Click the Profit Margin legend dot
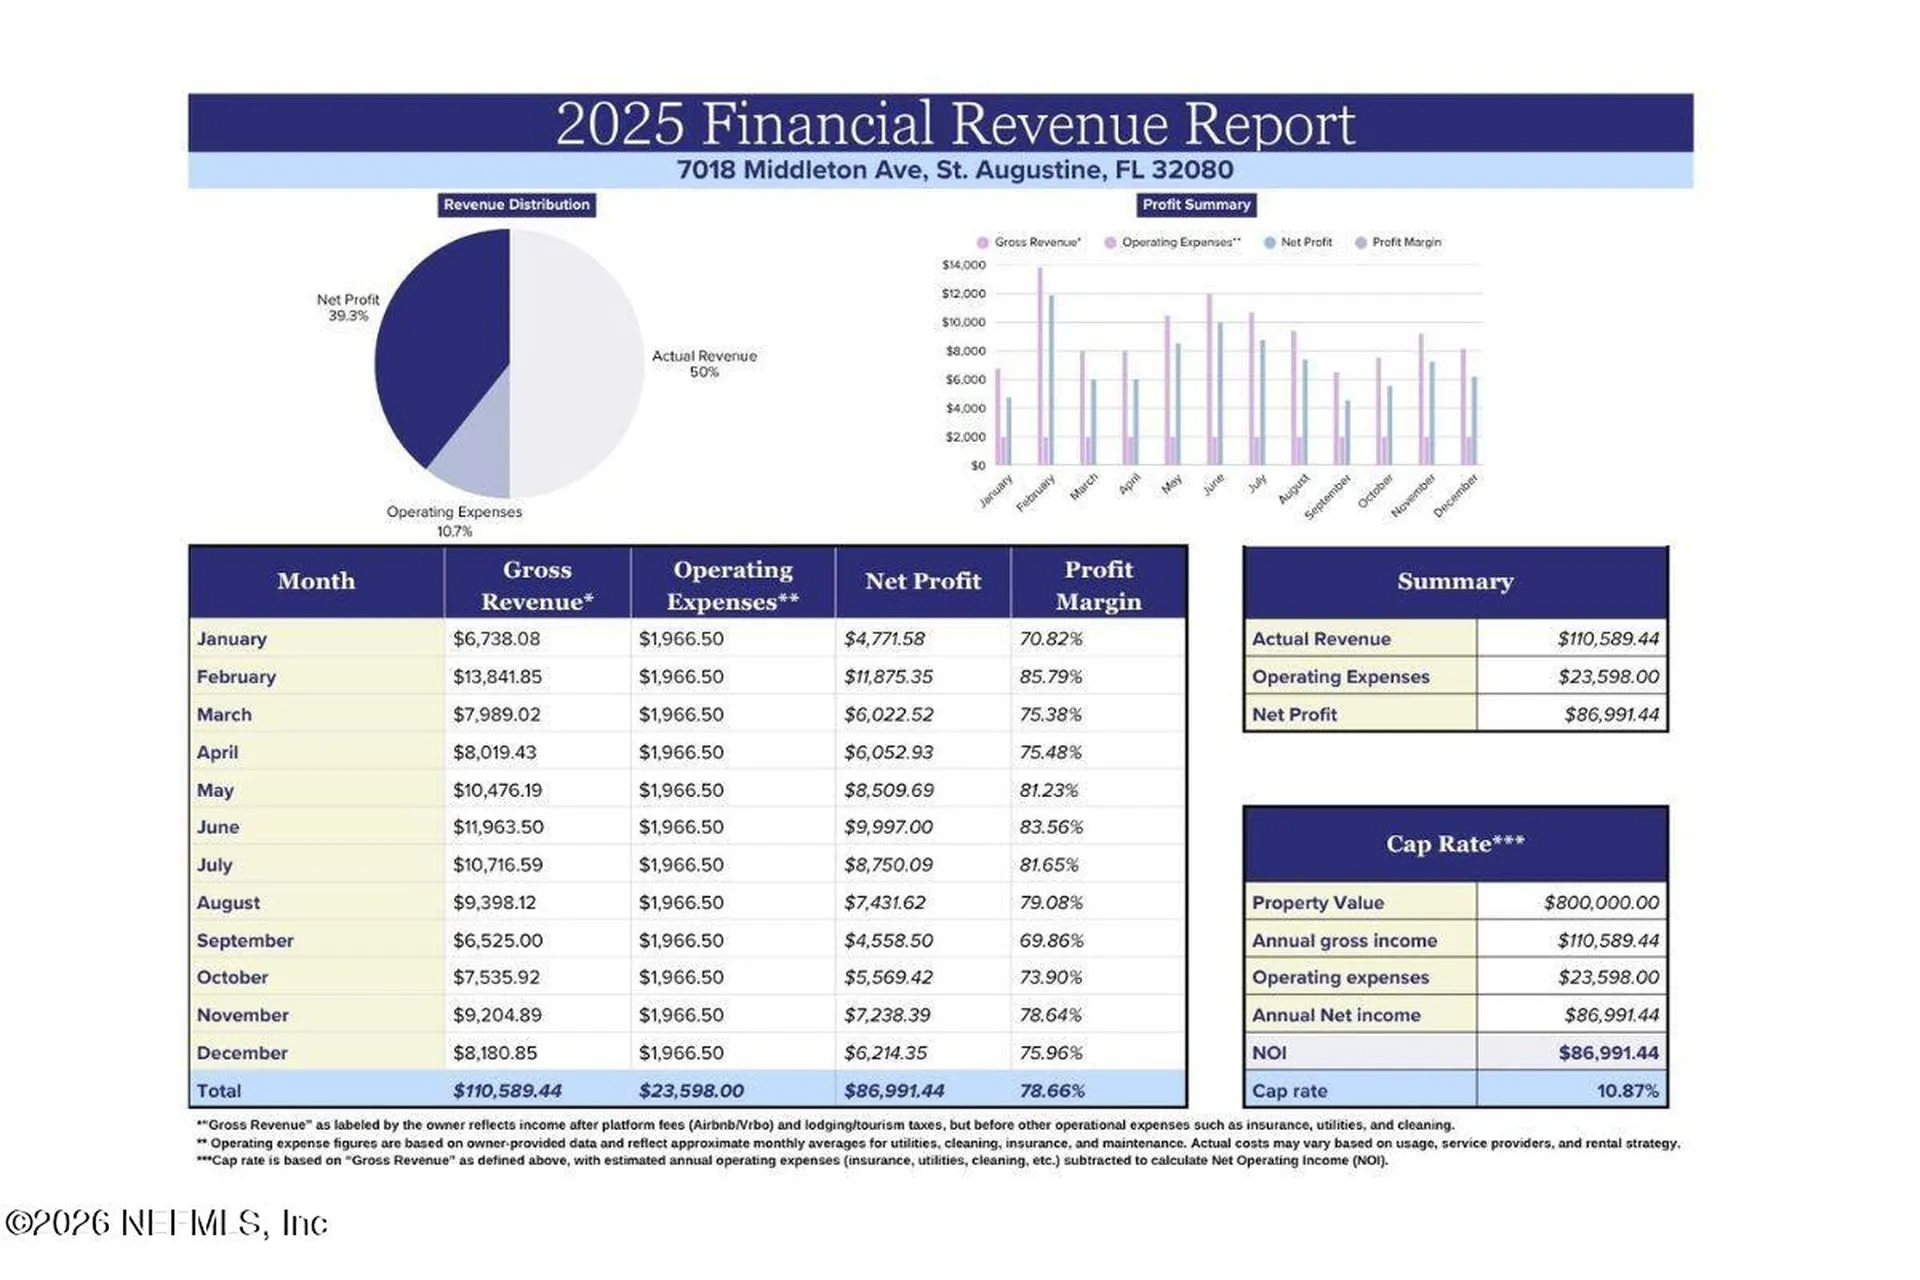Viewport: 1920px width, 1280px height. tap(1360, 242)
